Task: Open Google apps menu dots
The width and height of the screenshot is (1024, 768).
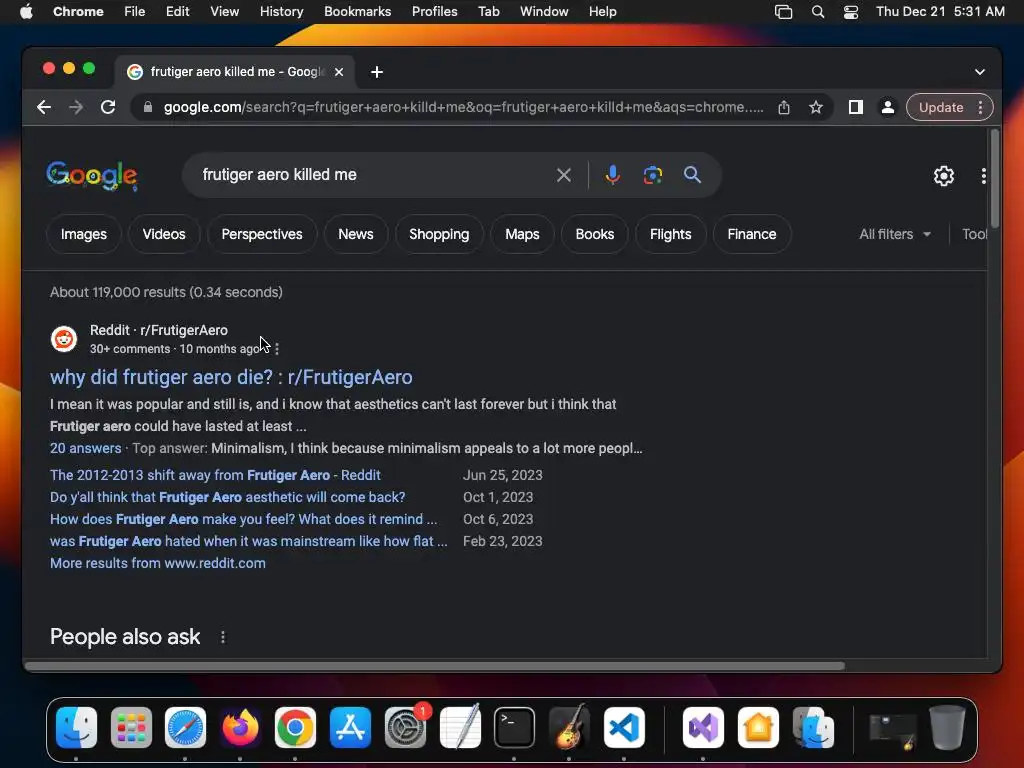Action: [984, 176]
